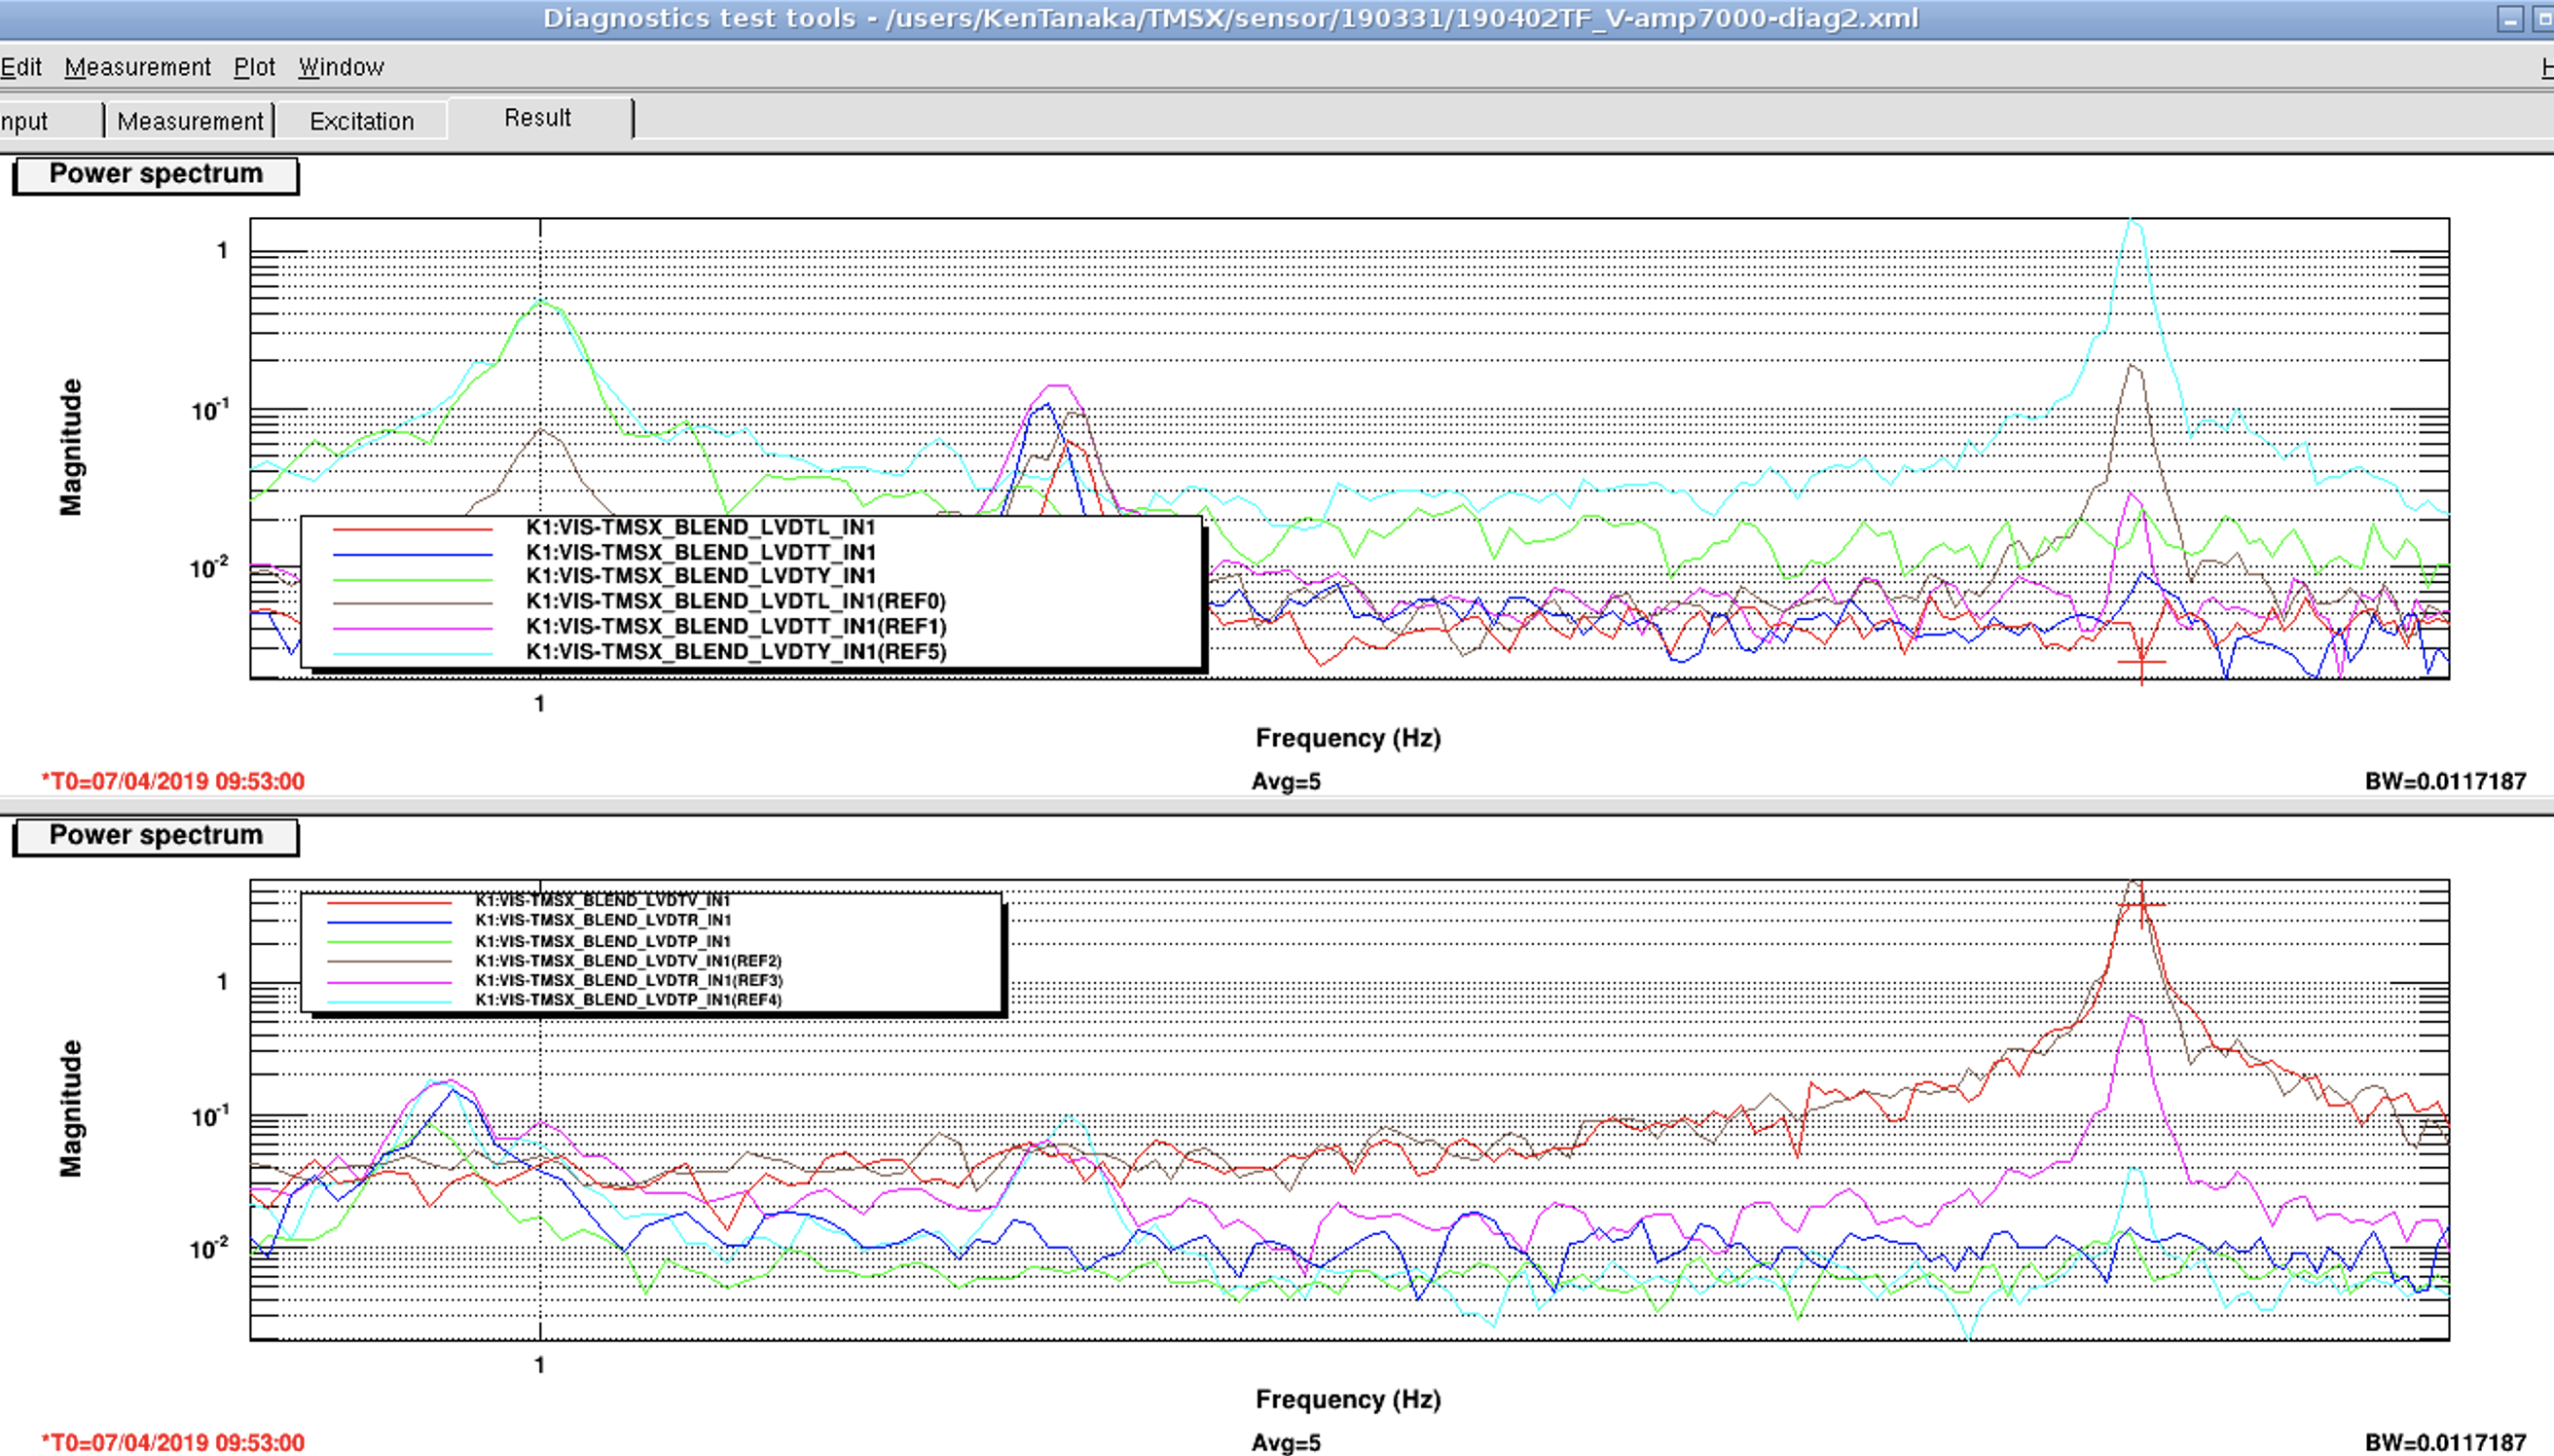Open the Plot menu

[254, 67]
